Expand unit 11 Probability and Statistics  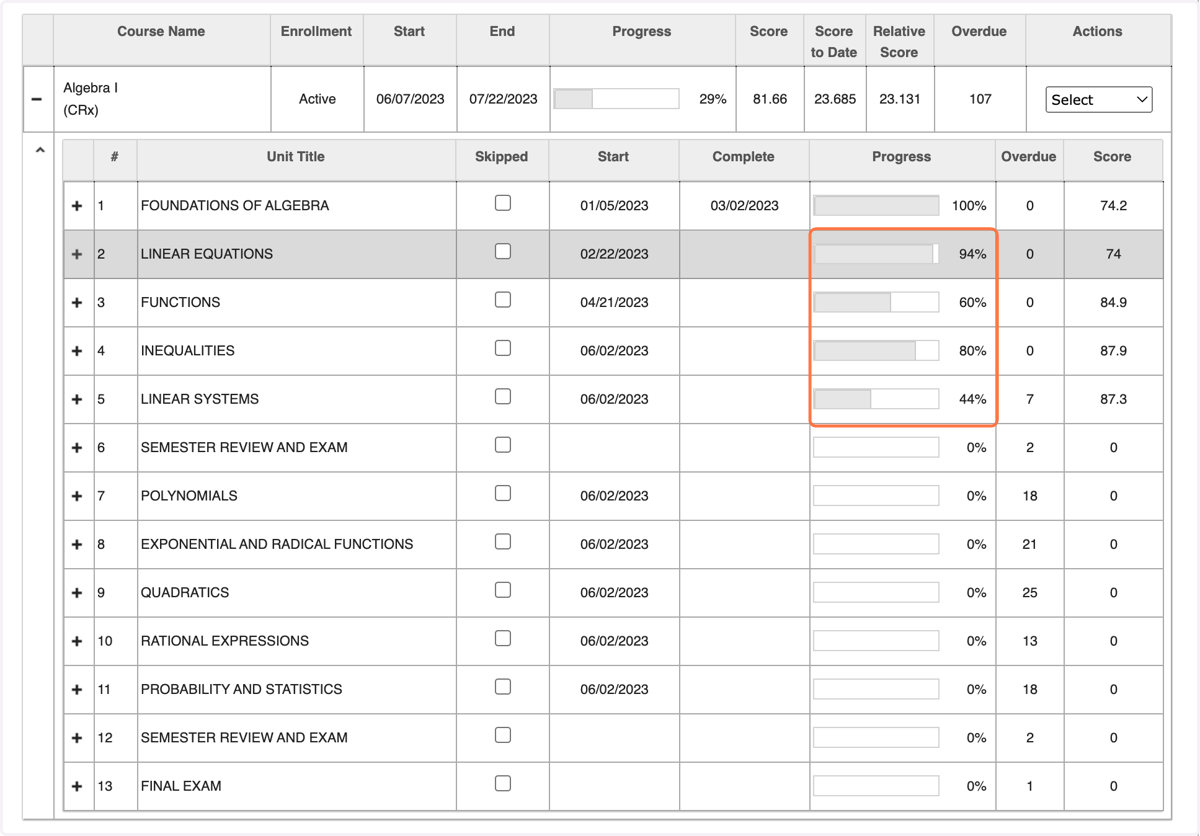77,690
